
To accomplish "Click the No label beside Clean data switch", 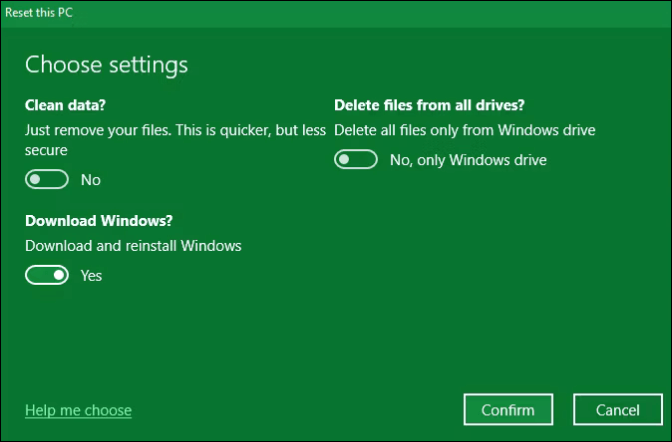I will click(91, 180).
